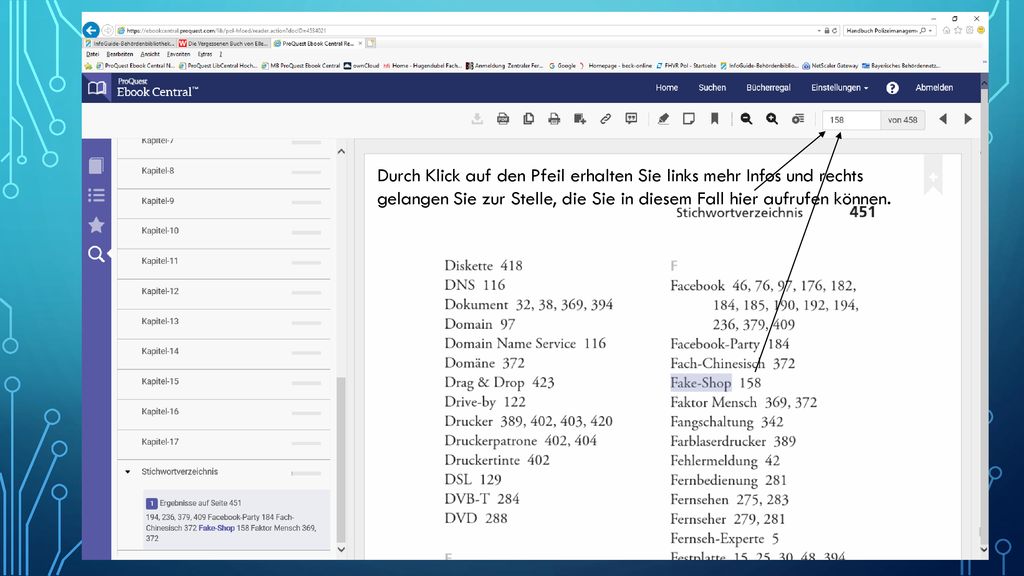Open a new browser tab
The height and width of the screenshot is (576, 1024).
click(370, 44)
